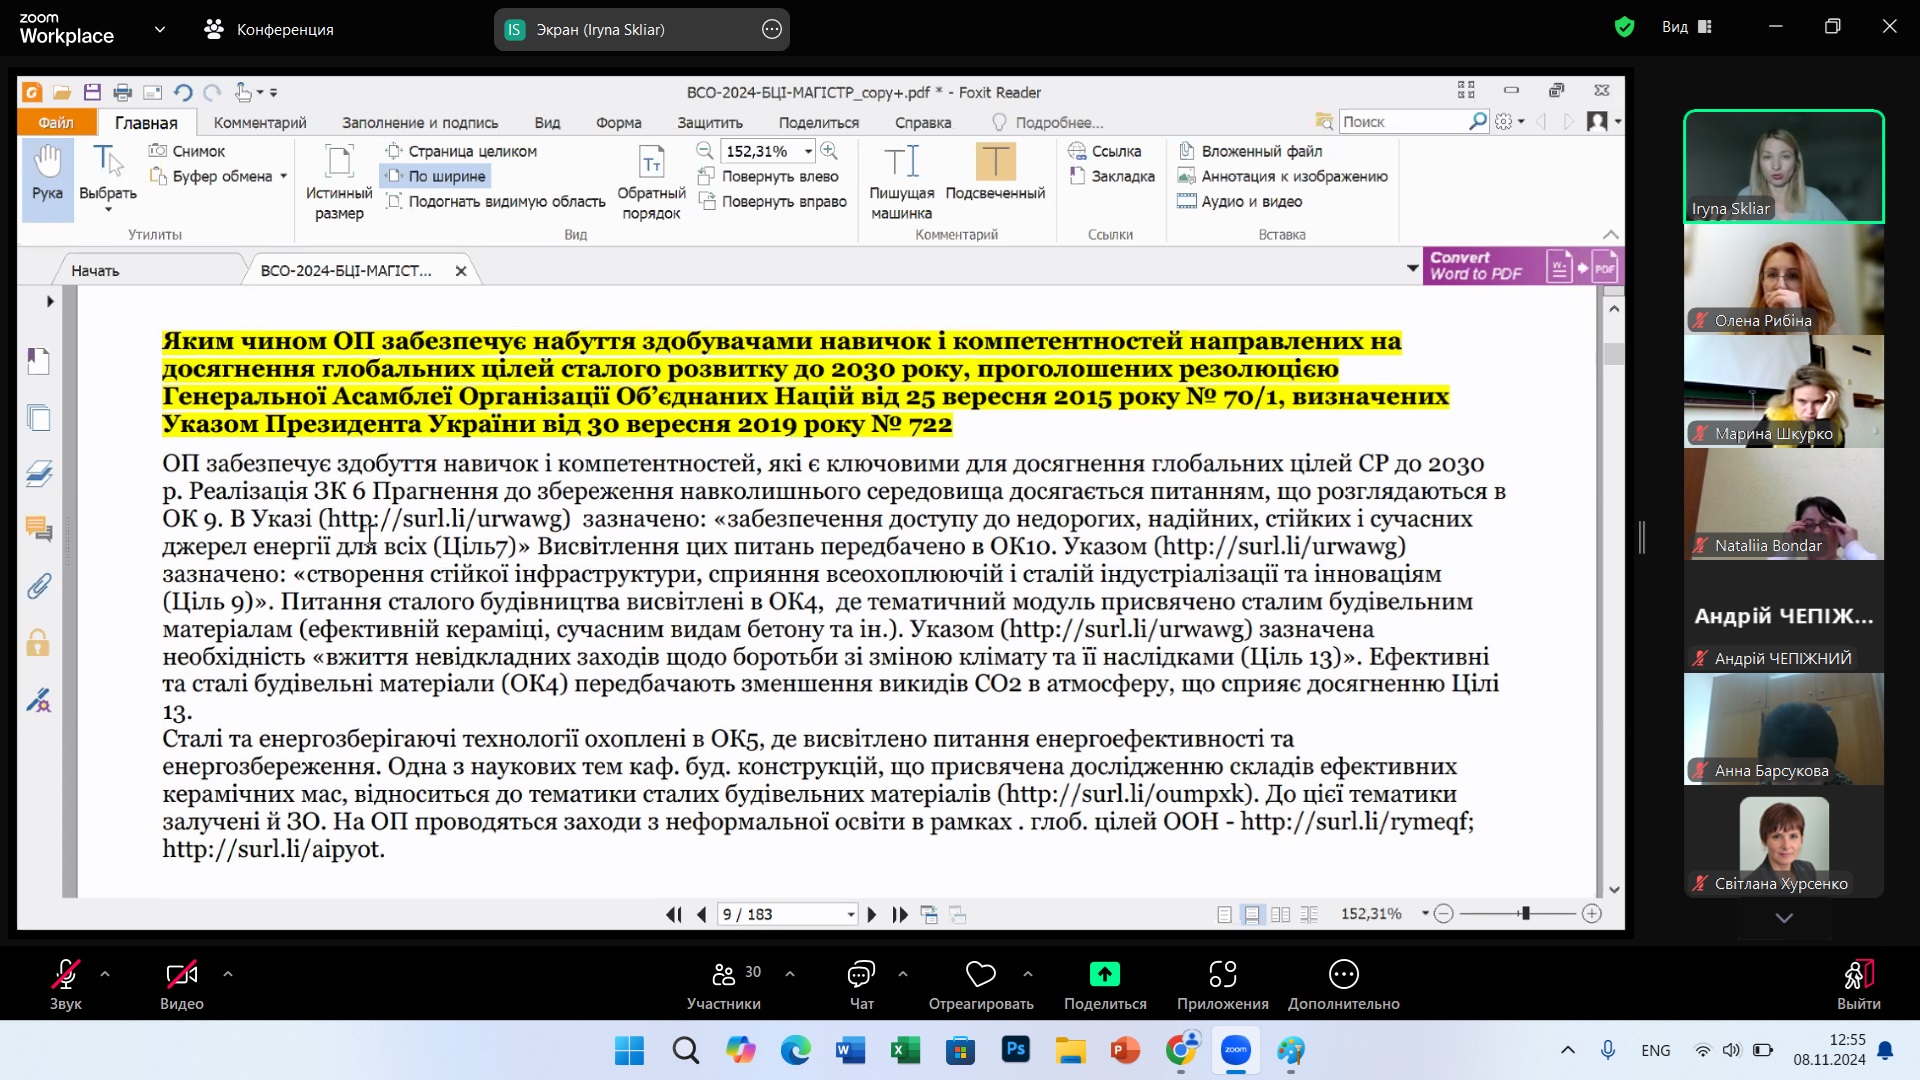Viewport: 1920px width, 1080px height.
Task: Open the attachments paperclip panel
Action: pos(39,585)
